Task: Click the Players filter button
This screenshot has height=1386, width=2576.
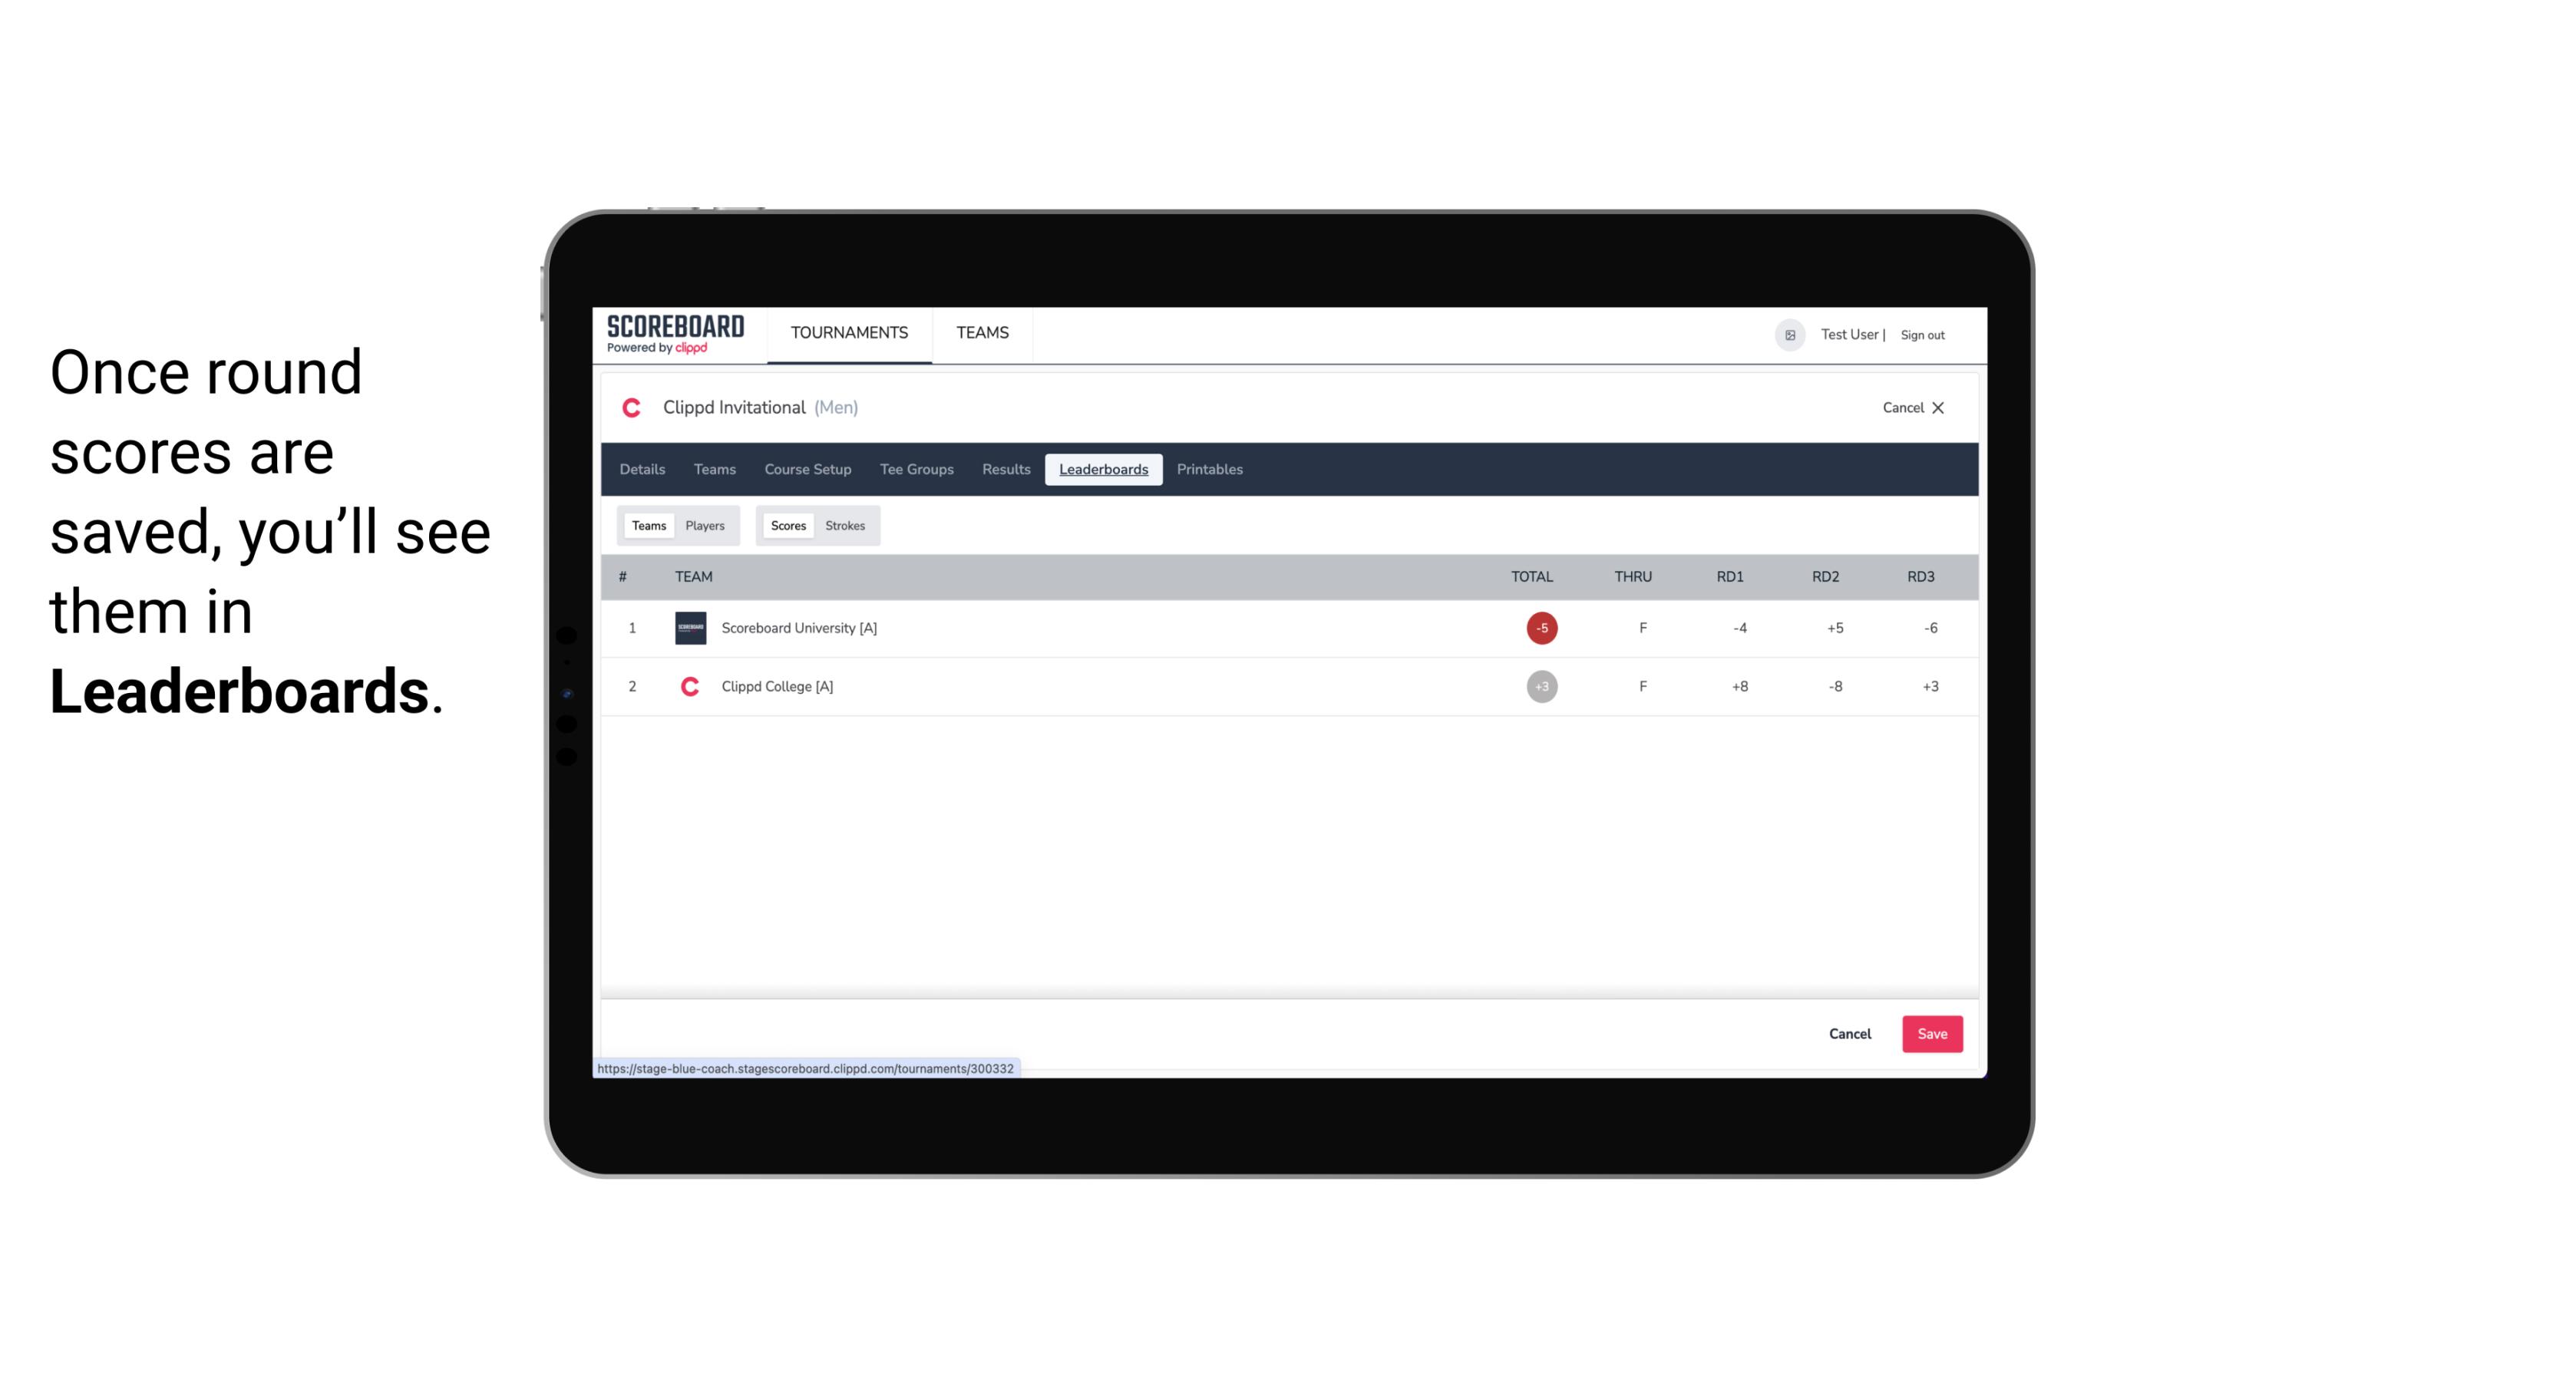Action: tap(705, 526)
